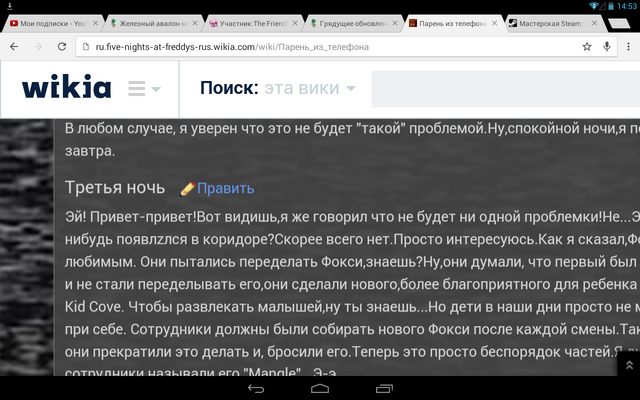Open the Chrome three-dot menu

(x=628, y=47)
